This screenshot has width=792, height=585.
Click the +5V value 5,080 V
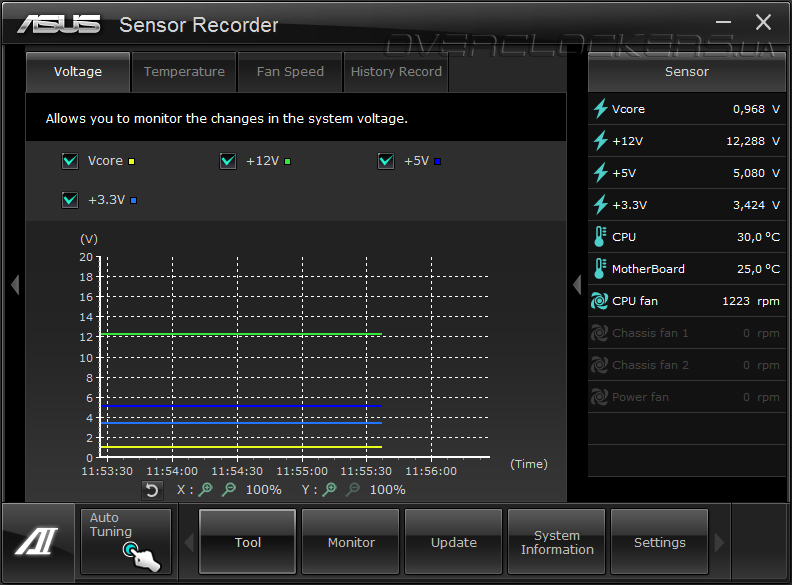point(756,173)
